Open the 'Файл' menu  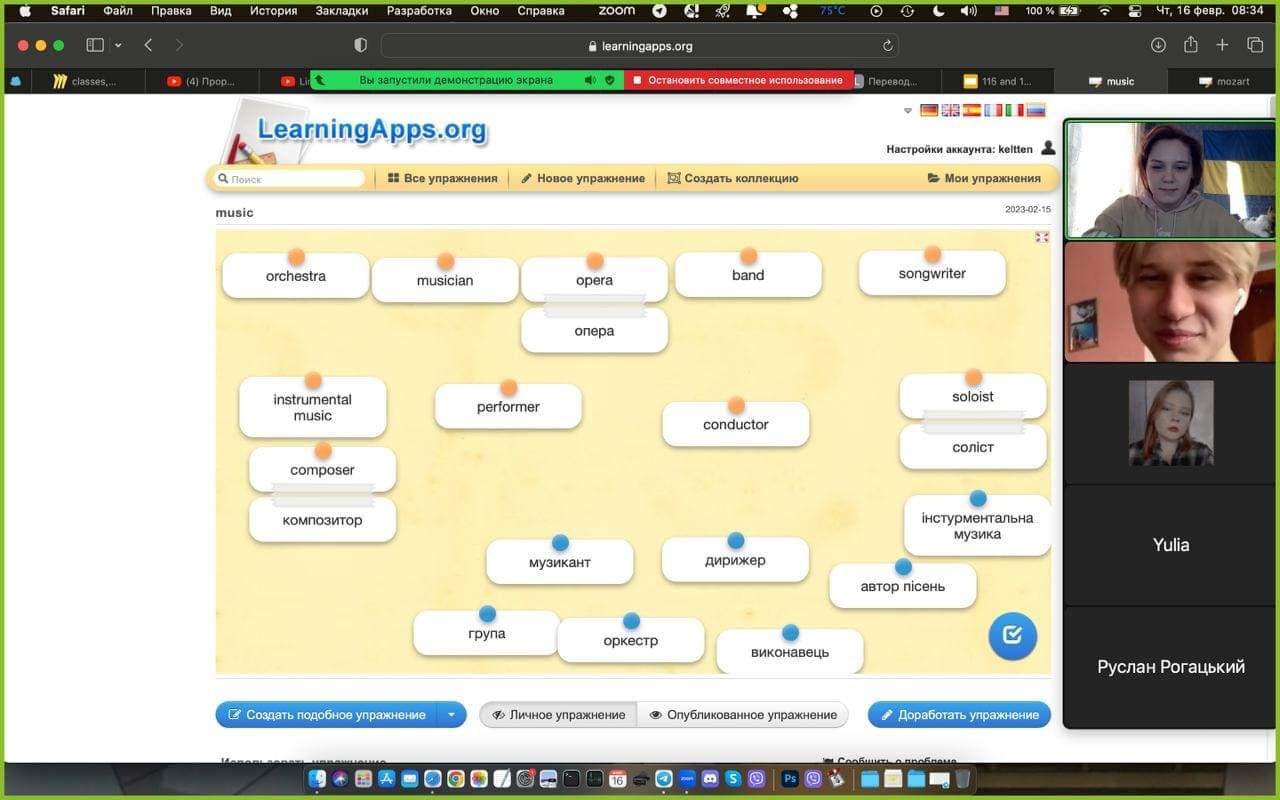point(117,11)
